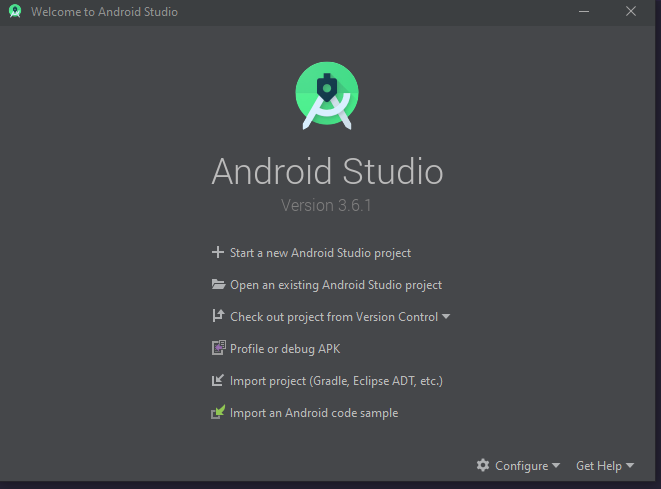
Task: Click the plus icon for new project
Action: pos(218,252)
